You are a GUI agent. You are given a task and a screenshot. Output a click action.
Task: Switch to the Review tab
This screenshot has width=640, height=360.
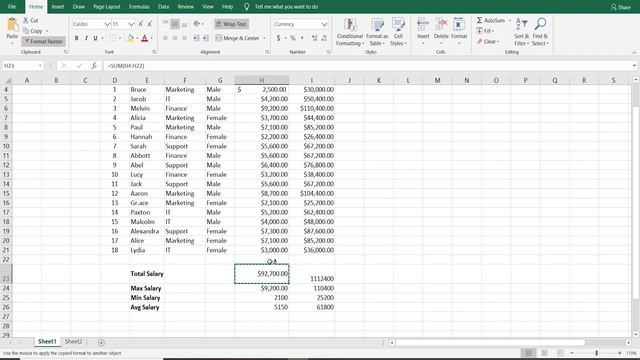185,7
